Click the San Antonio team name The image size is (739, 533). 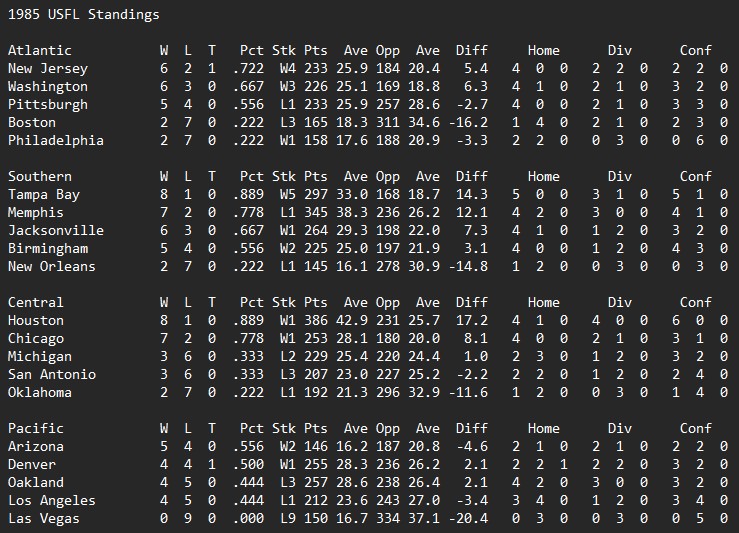pos(51,374)
